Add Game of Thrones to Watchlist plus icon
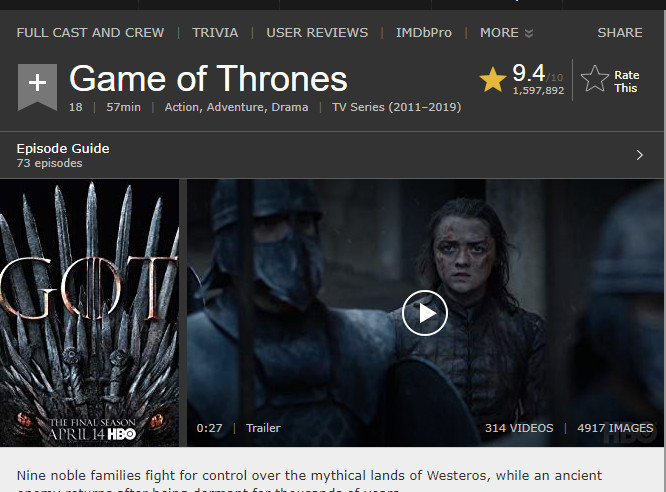666x492 pixels. (37, 86)
